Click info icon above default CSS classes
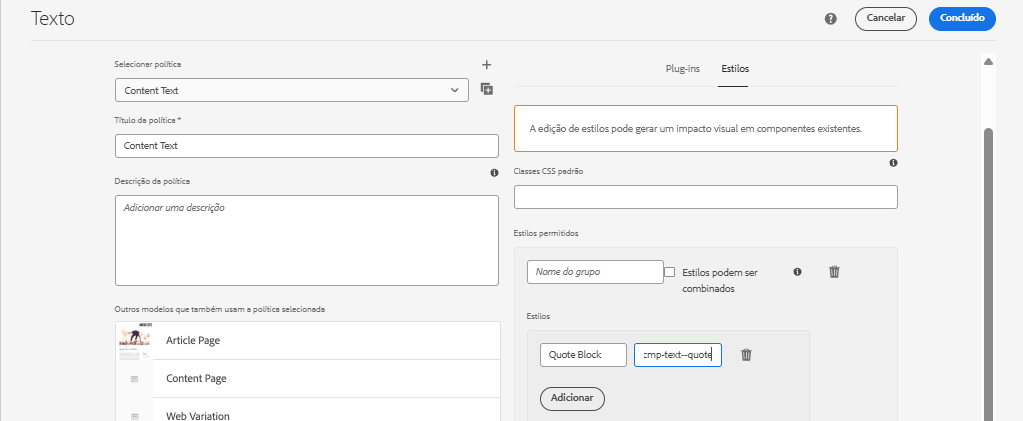 (x=893, y=163)
